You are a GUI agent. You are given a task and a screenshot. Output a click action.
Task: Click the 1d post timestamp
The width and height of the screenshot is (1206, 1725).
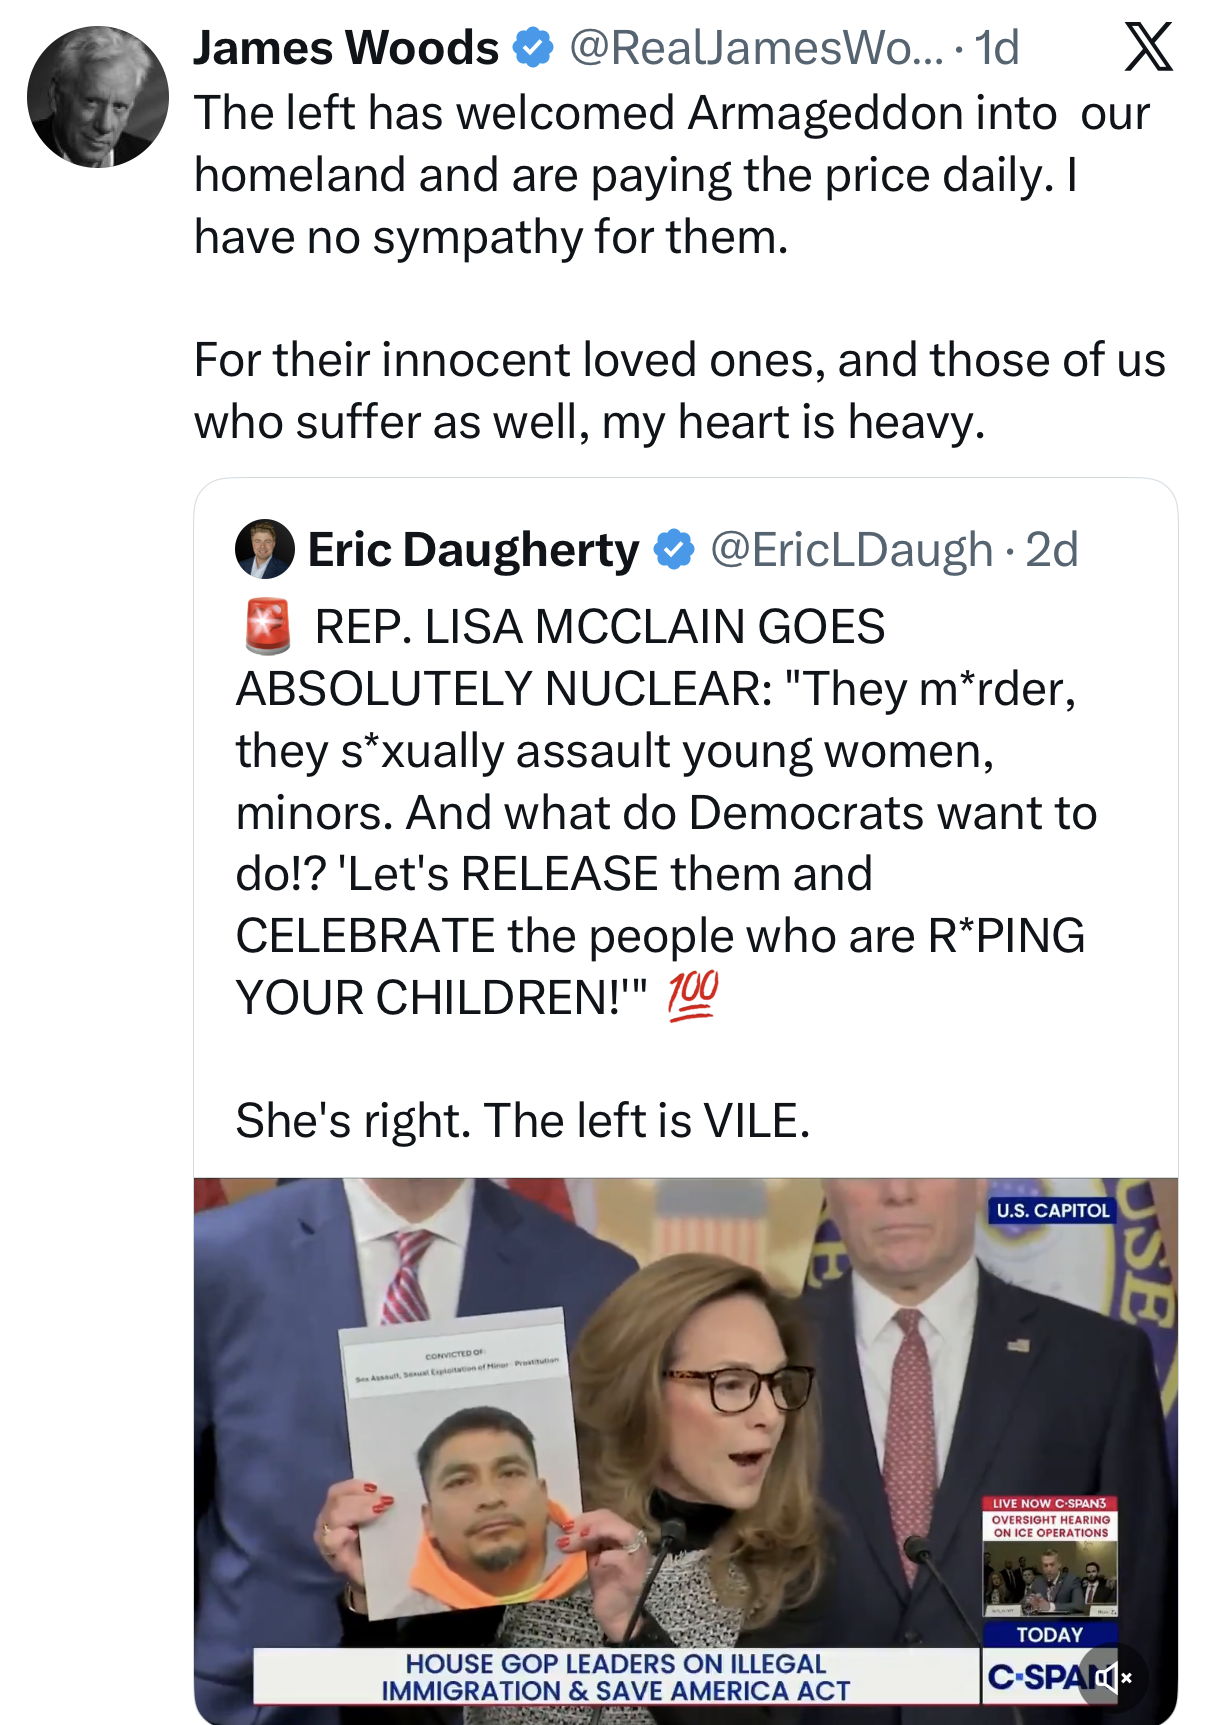pos(997,48)
